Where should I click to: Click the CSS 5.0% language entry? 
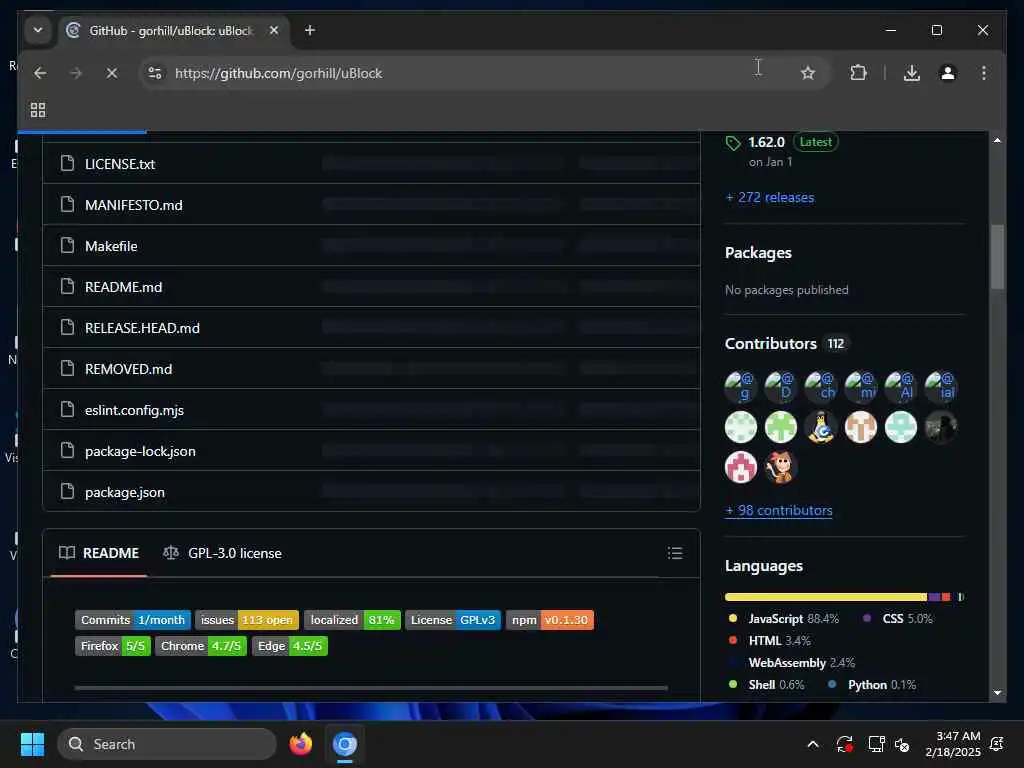pos(899,618)
